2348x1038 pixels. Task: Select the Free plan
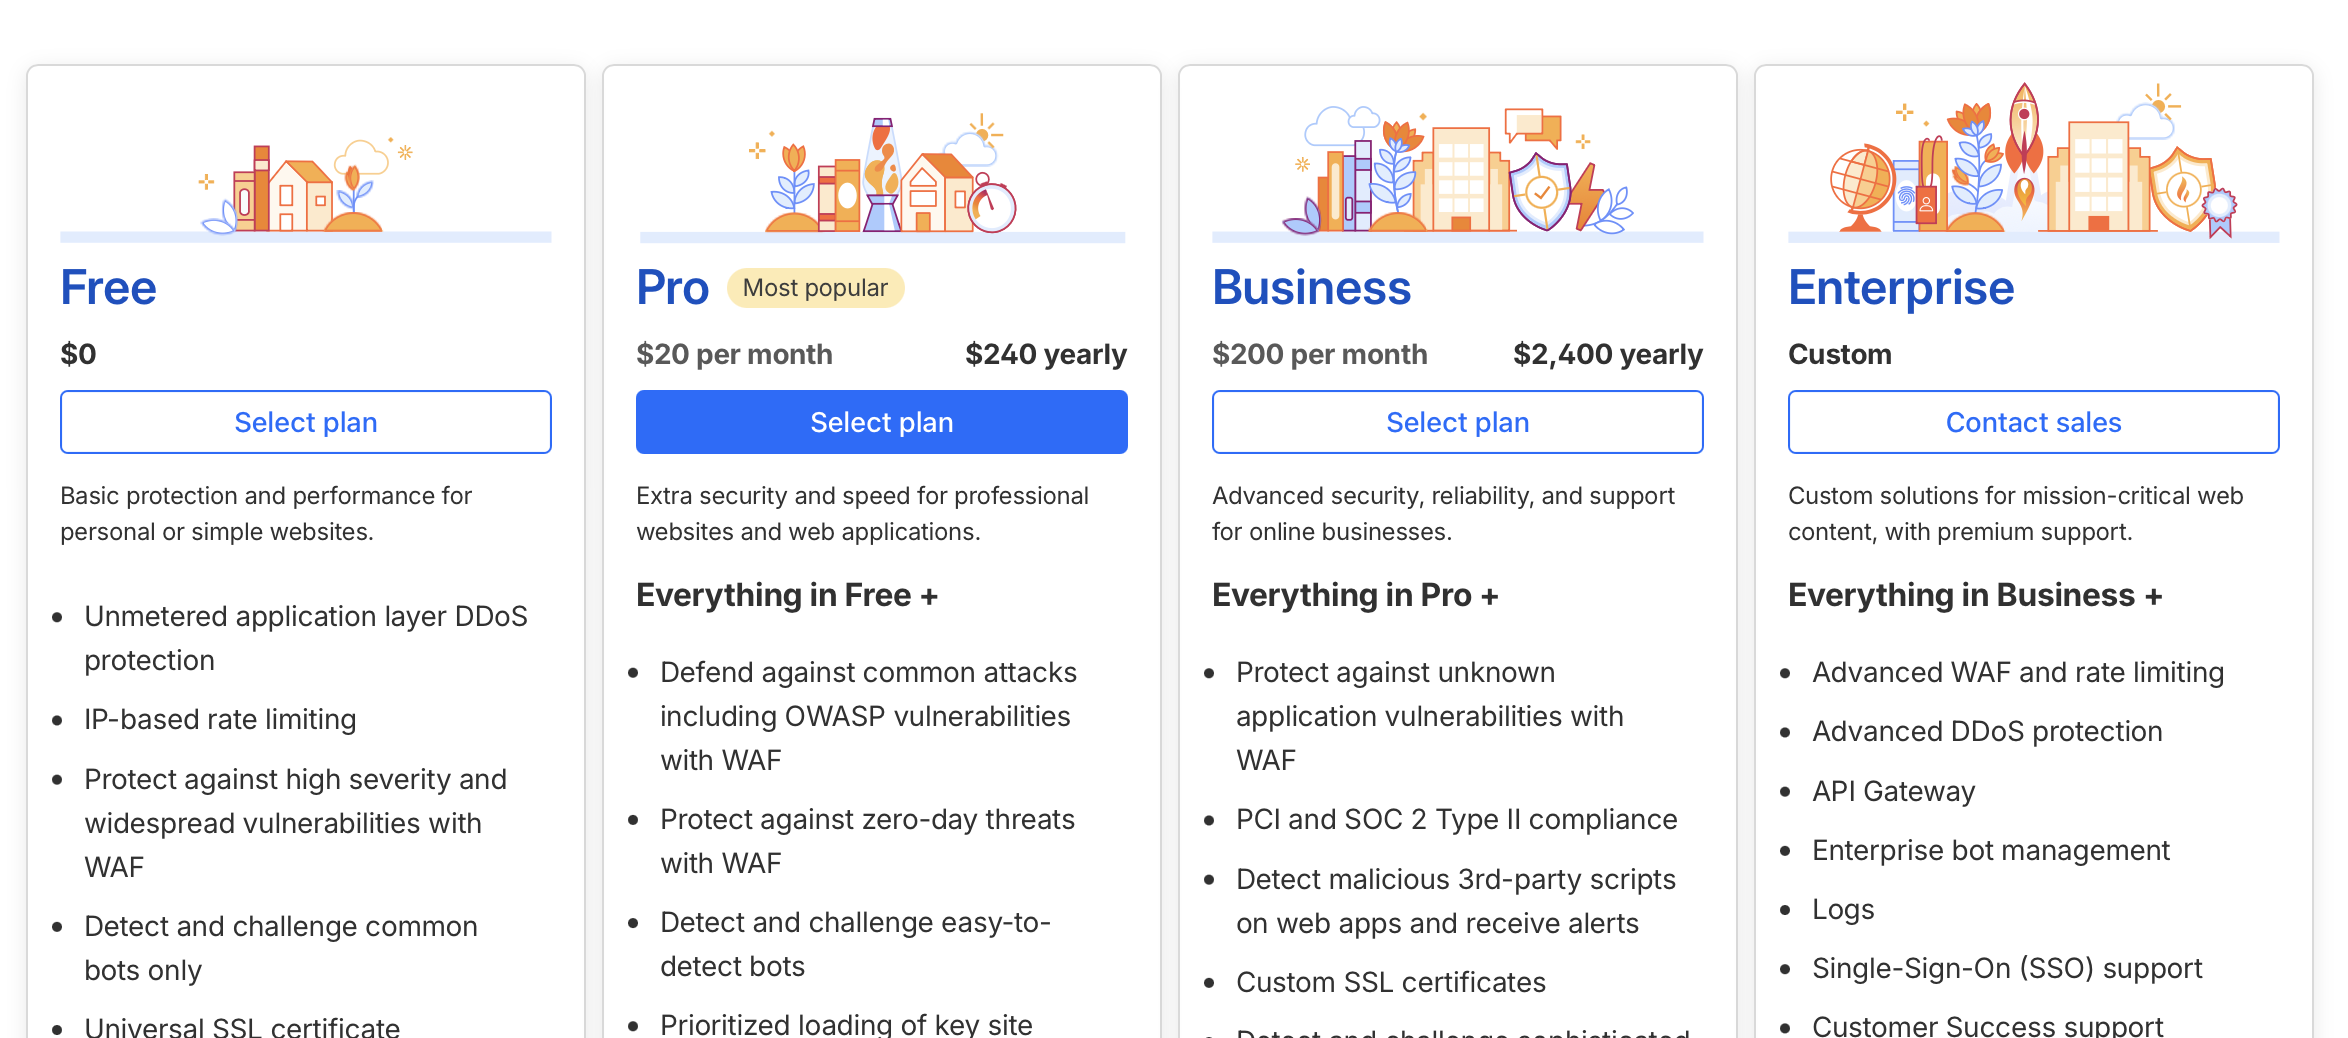306,422
